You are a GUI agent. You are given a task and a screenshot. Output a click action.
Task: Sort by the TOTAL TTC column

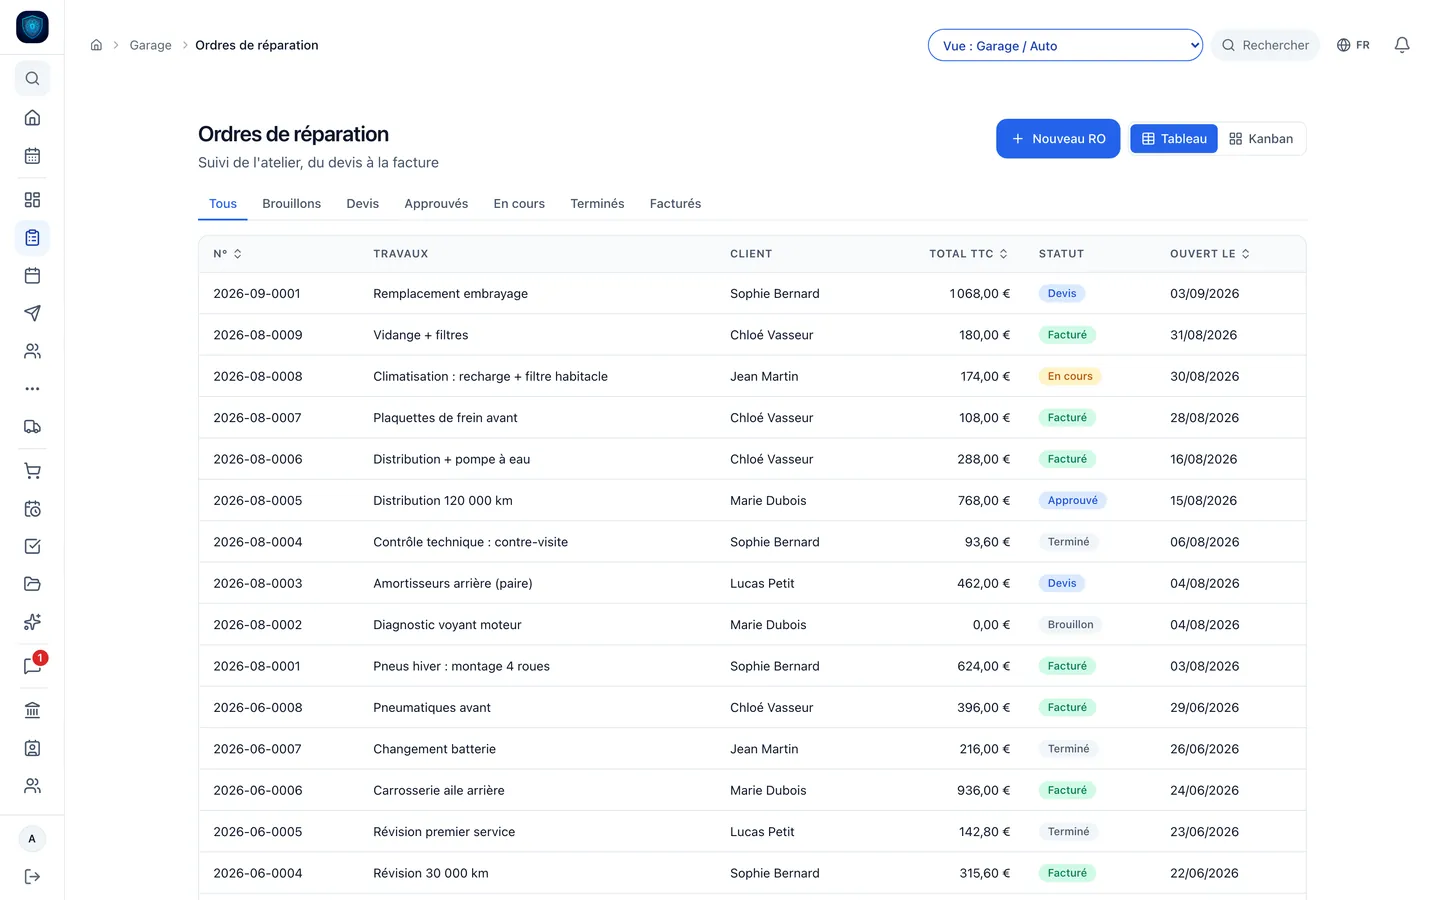coord(968,254)
